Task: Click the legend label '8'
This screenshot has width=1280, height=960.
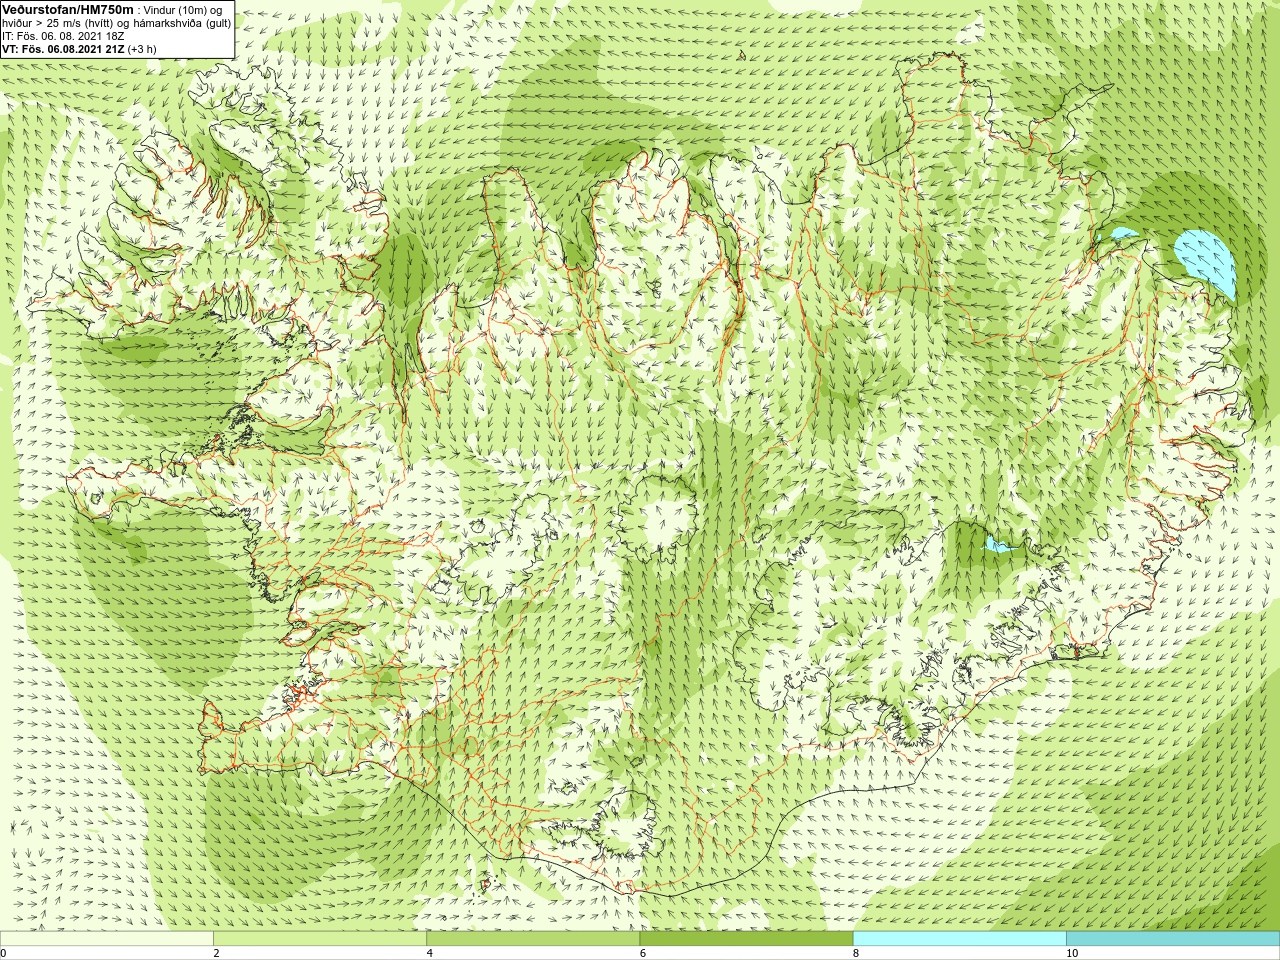Action: [x=856, y=953]
